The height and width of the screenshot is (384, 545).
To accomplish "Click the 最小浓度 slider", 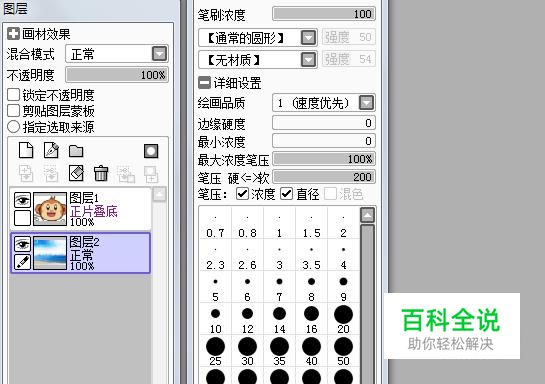I will (x=324, y=141).
